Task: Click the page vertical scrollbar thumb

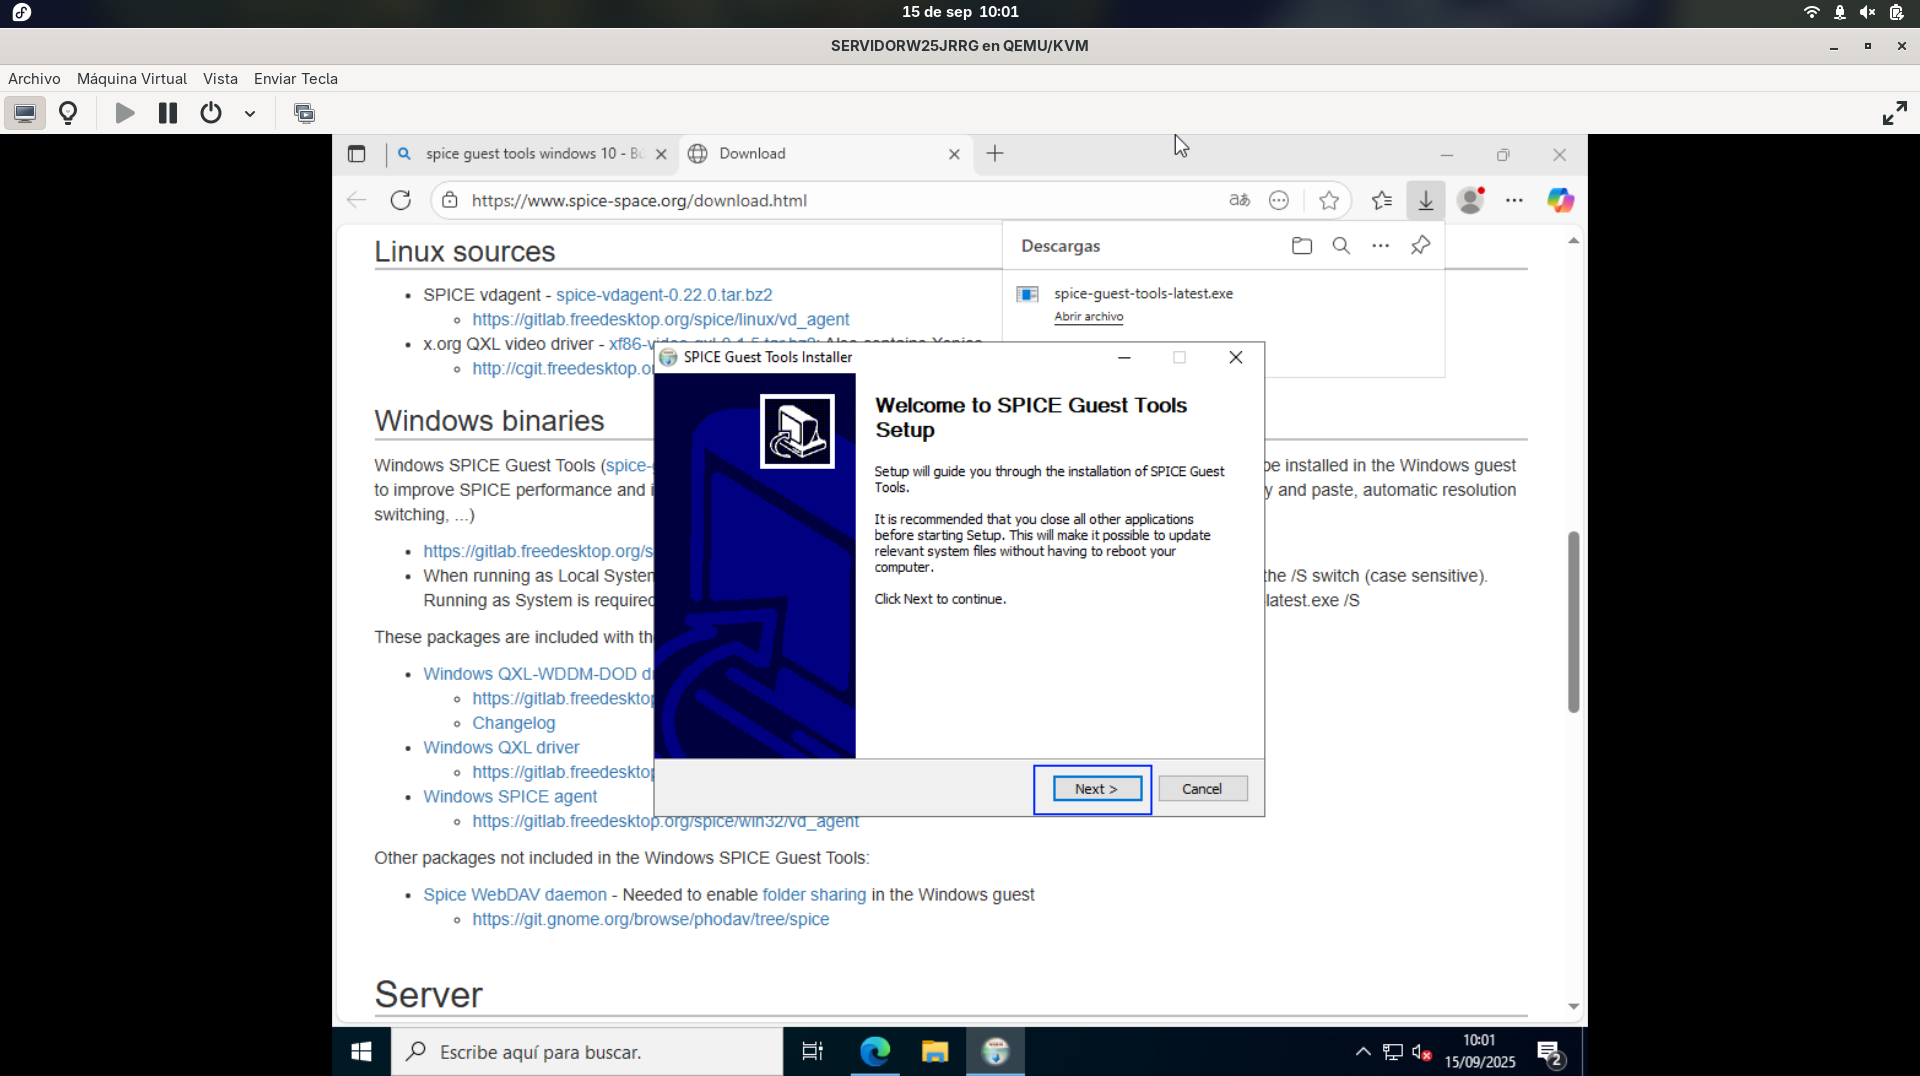Action: click(1573, 622)
